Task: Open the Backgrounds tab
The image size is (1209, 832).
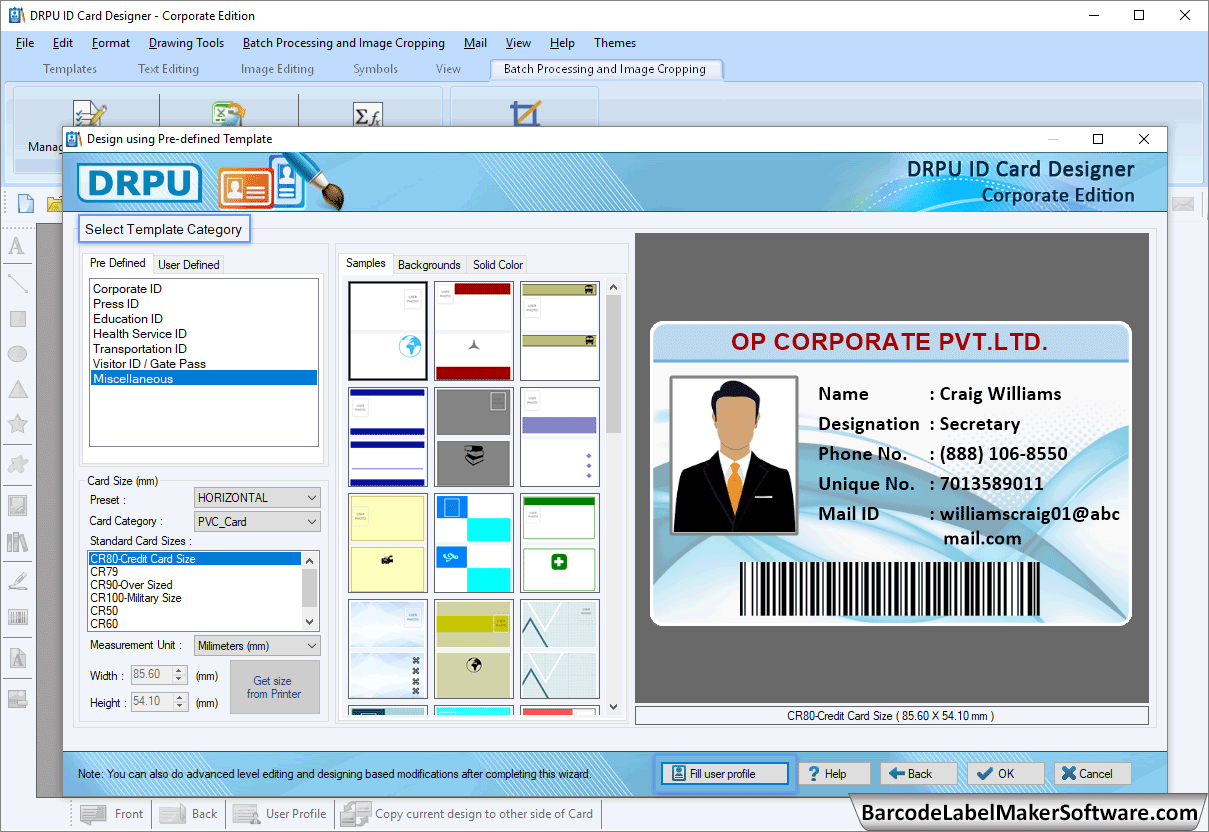Action: coord(429,264)
